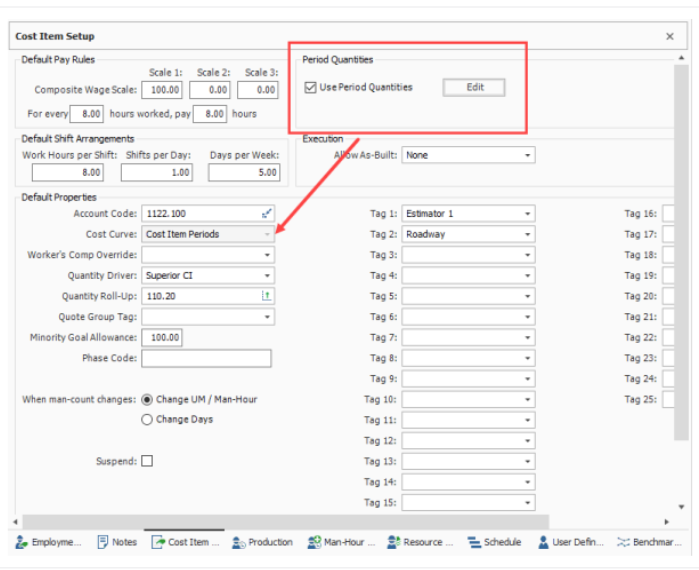The width and height of the screenshot is (699, 570).
Task: Switch to the Employment tab
Action: (x=48, y=542)
